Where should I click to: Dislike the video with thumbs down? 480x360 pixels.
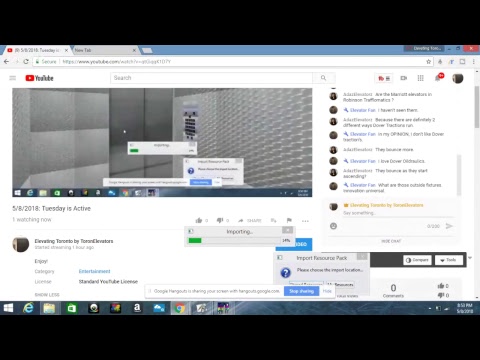[x=220, y=220]
